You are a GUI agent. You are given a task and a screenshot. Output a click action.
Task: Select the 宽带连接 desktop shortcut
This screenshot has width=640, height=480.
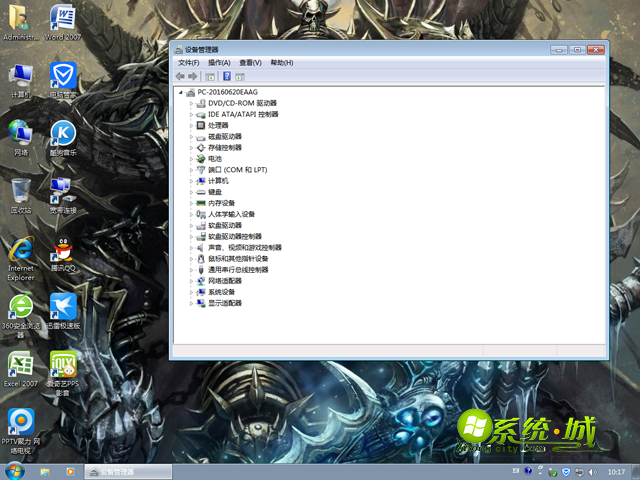63,196
